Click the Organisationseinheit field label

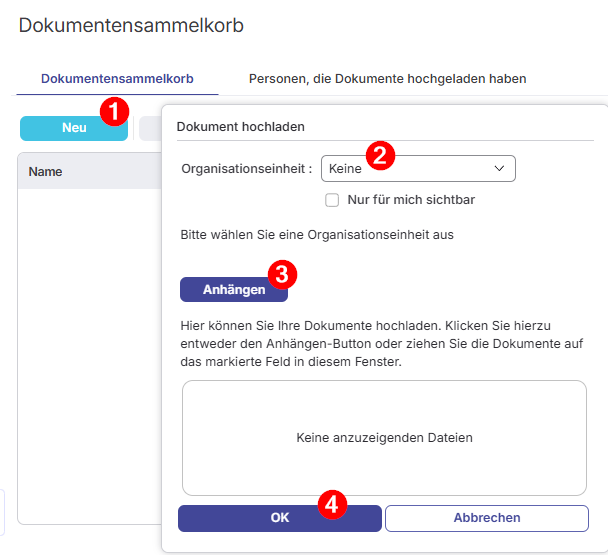246,169
